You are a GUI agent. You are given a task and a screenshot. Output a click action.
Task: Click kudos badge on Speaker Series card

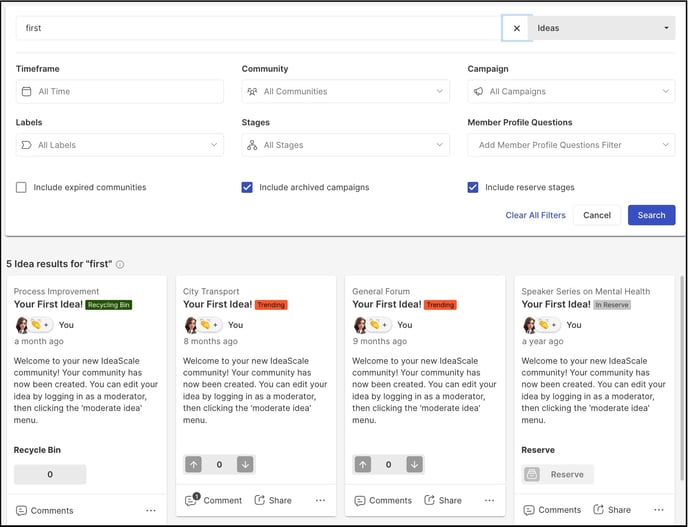click(x=548, y=325)
